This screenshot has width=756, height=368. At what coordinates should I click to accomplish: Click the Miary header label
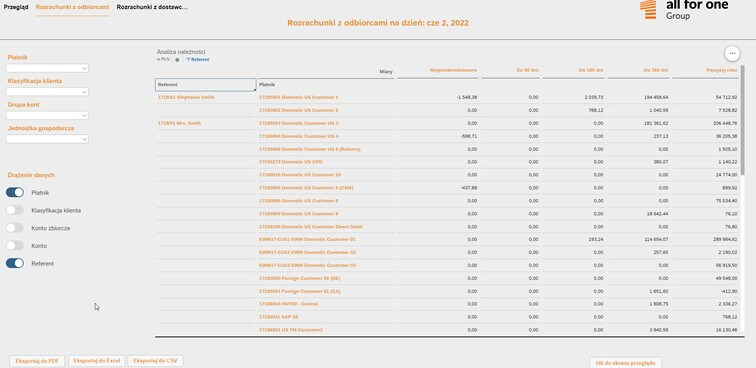click(386, 71)
